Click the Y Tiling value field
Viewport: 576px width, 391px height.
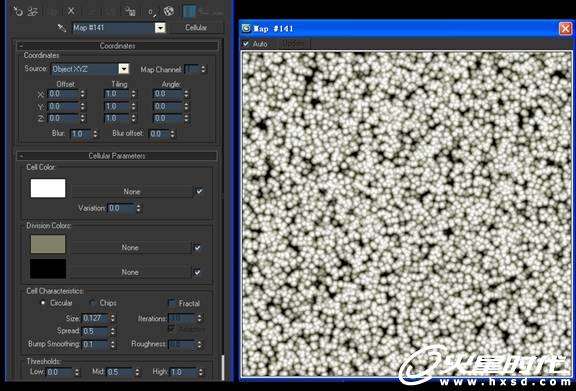point(117,107)
